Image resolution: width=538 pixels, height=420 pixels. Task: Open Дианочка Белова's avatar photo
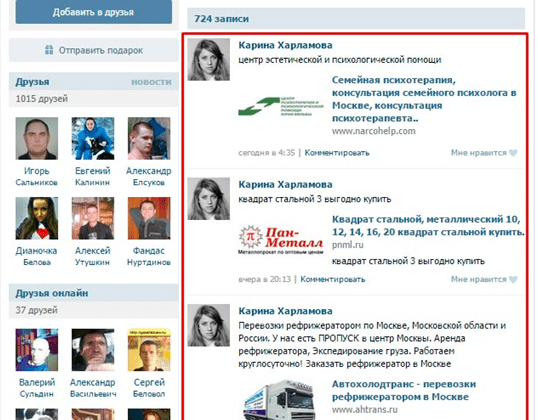click(37, 218)
